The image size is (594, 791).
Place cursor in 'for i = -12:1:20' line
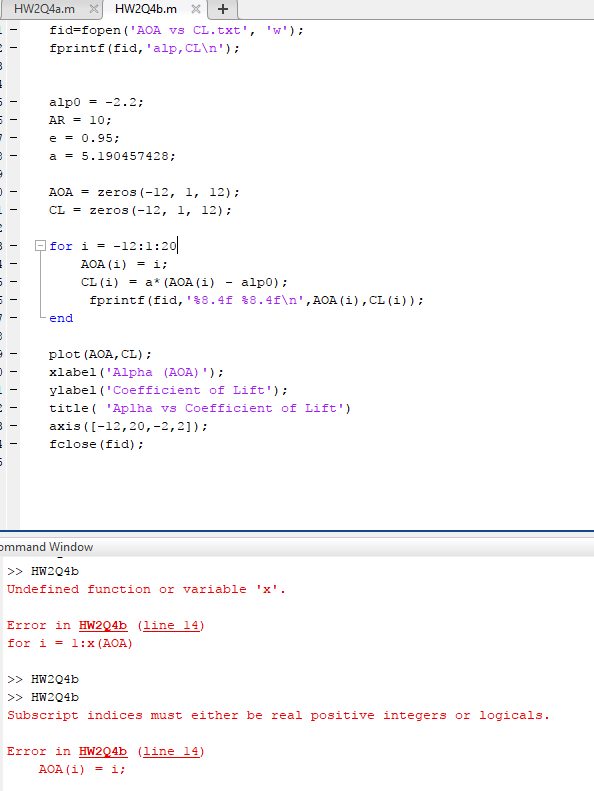pyautogui.click(x=113, y=246)
